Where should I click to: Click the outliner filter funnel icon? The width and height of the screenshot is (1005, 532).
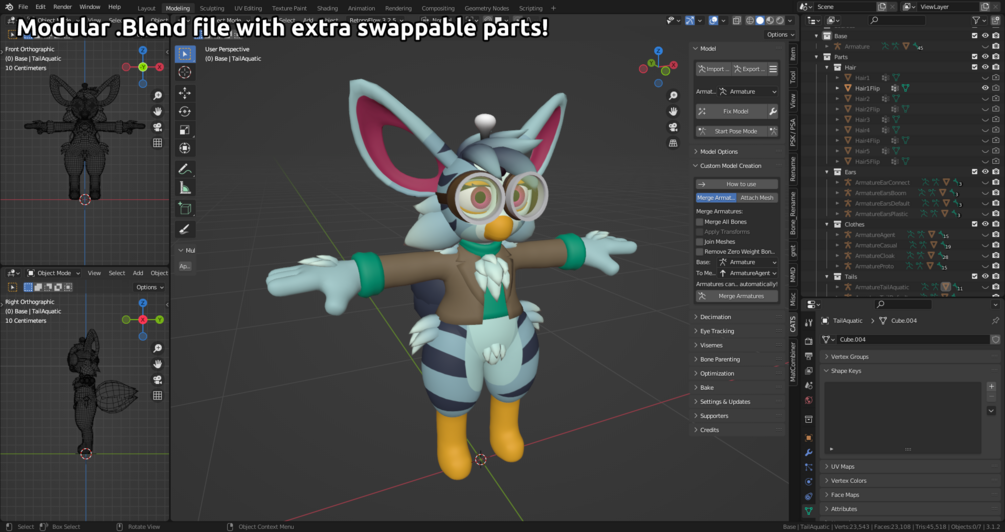pos(976,21)
